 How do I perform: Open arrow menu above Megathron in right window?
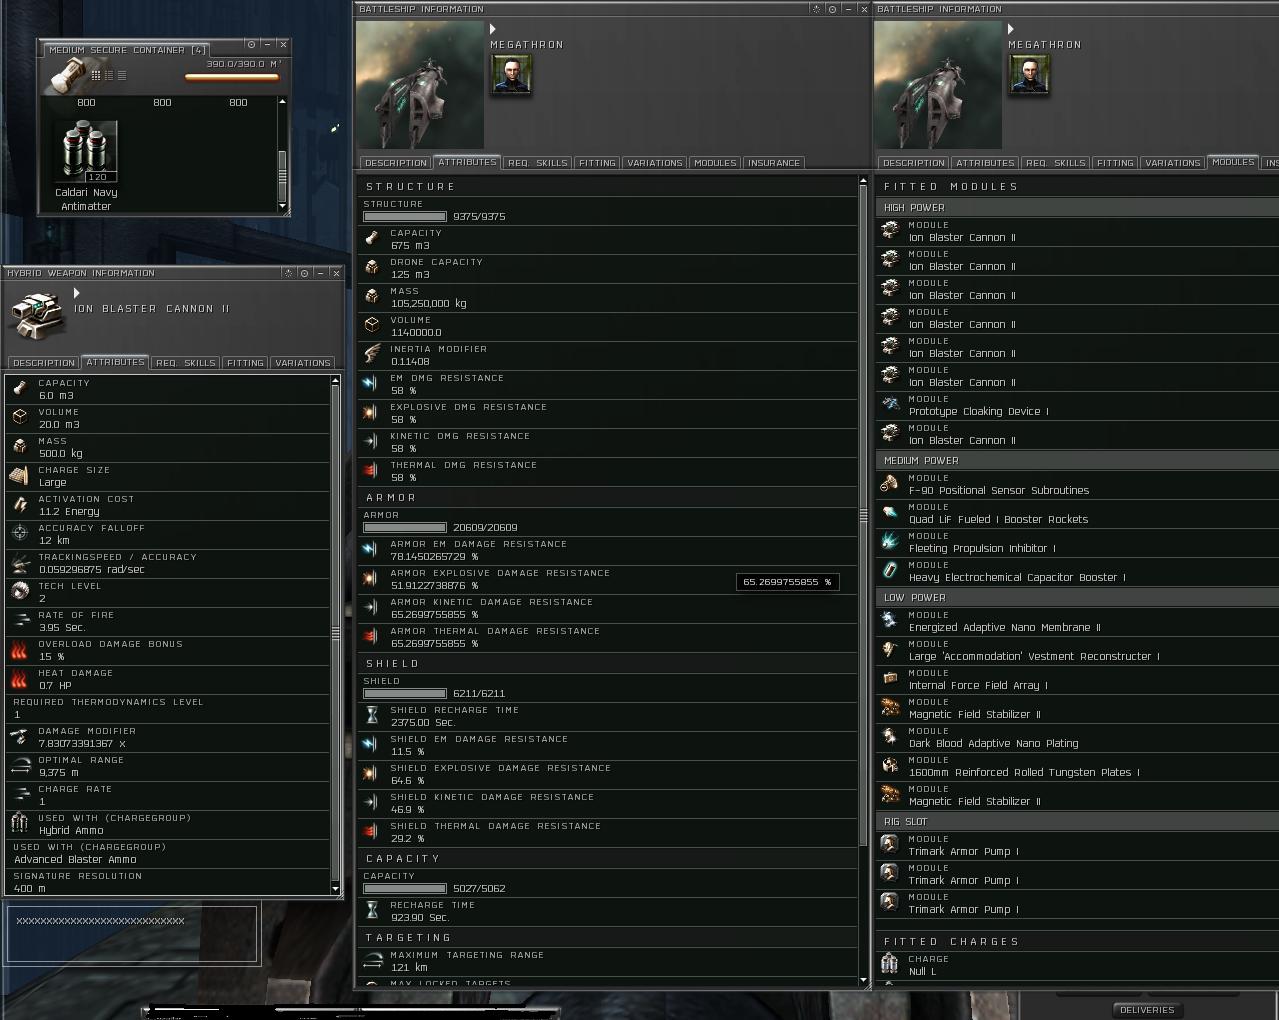point(1011,29)
